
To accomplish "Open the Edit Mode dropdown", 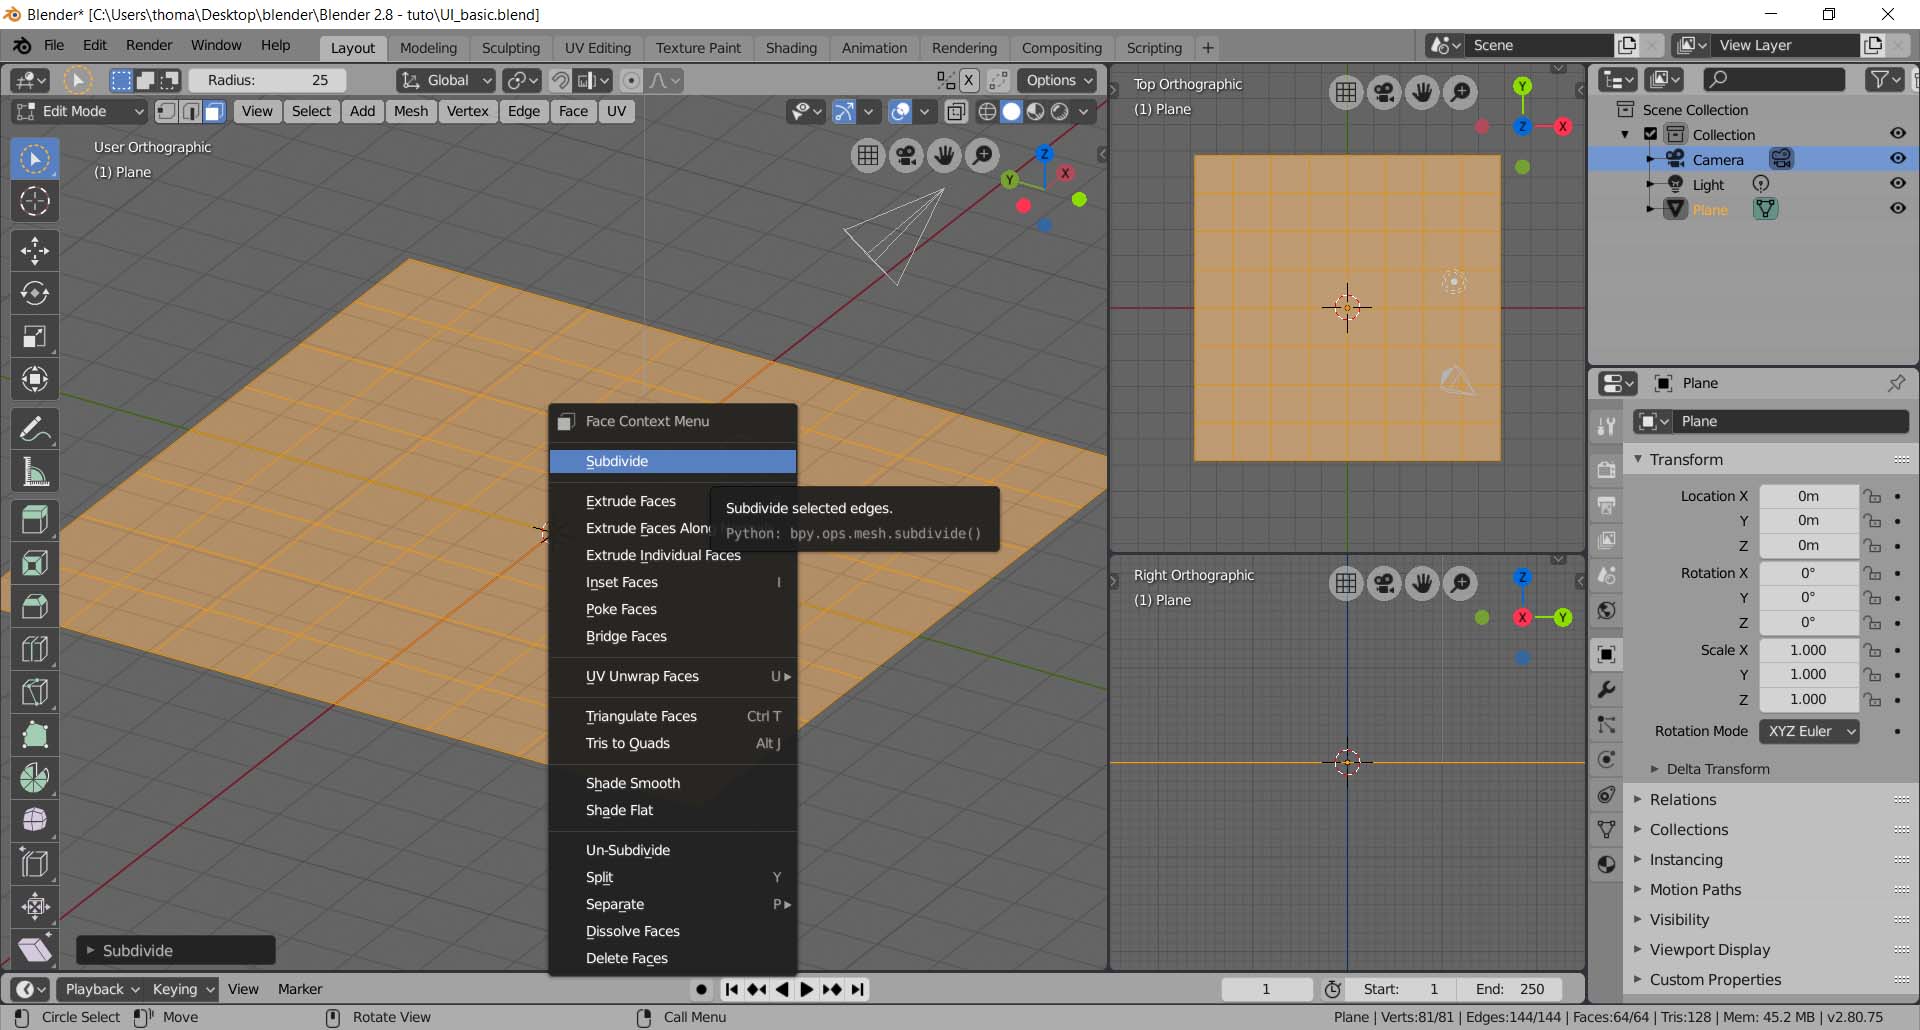I will [x=80, y=111].
